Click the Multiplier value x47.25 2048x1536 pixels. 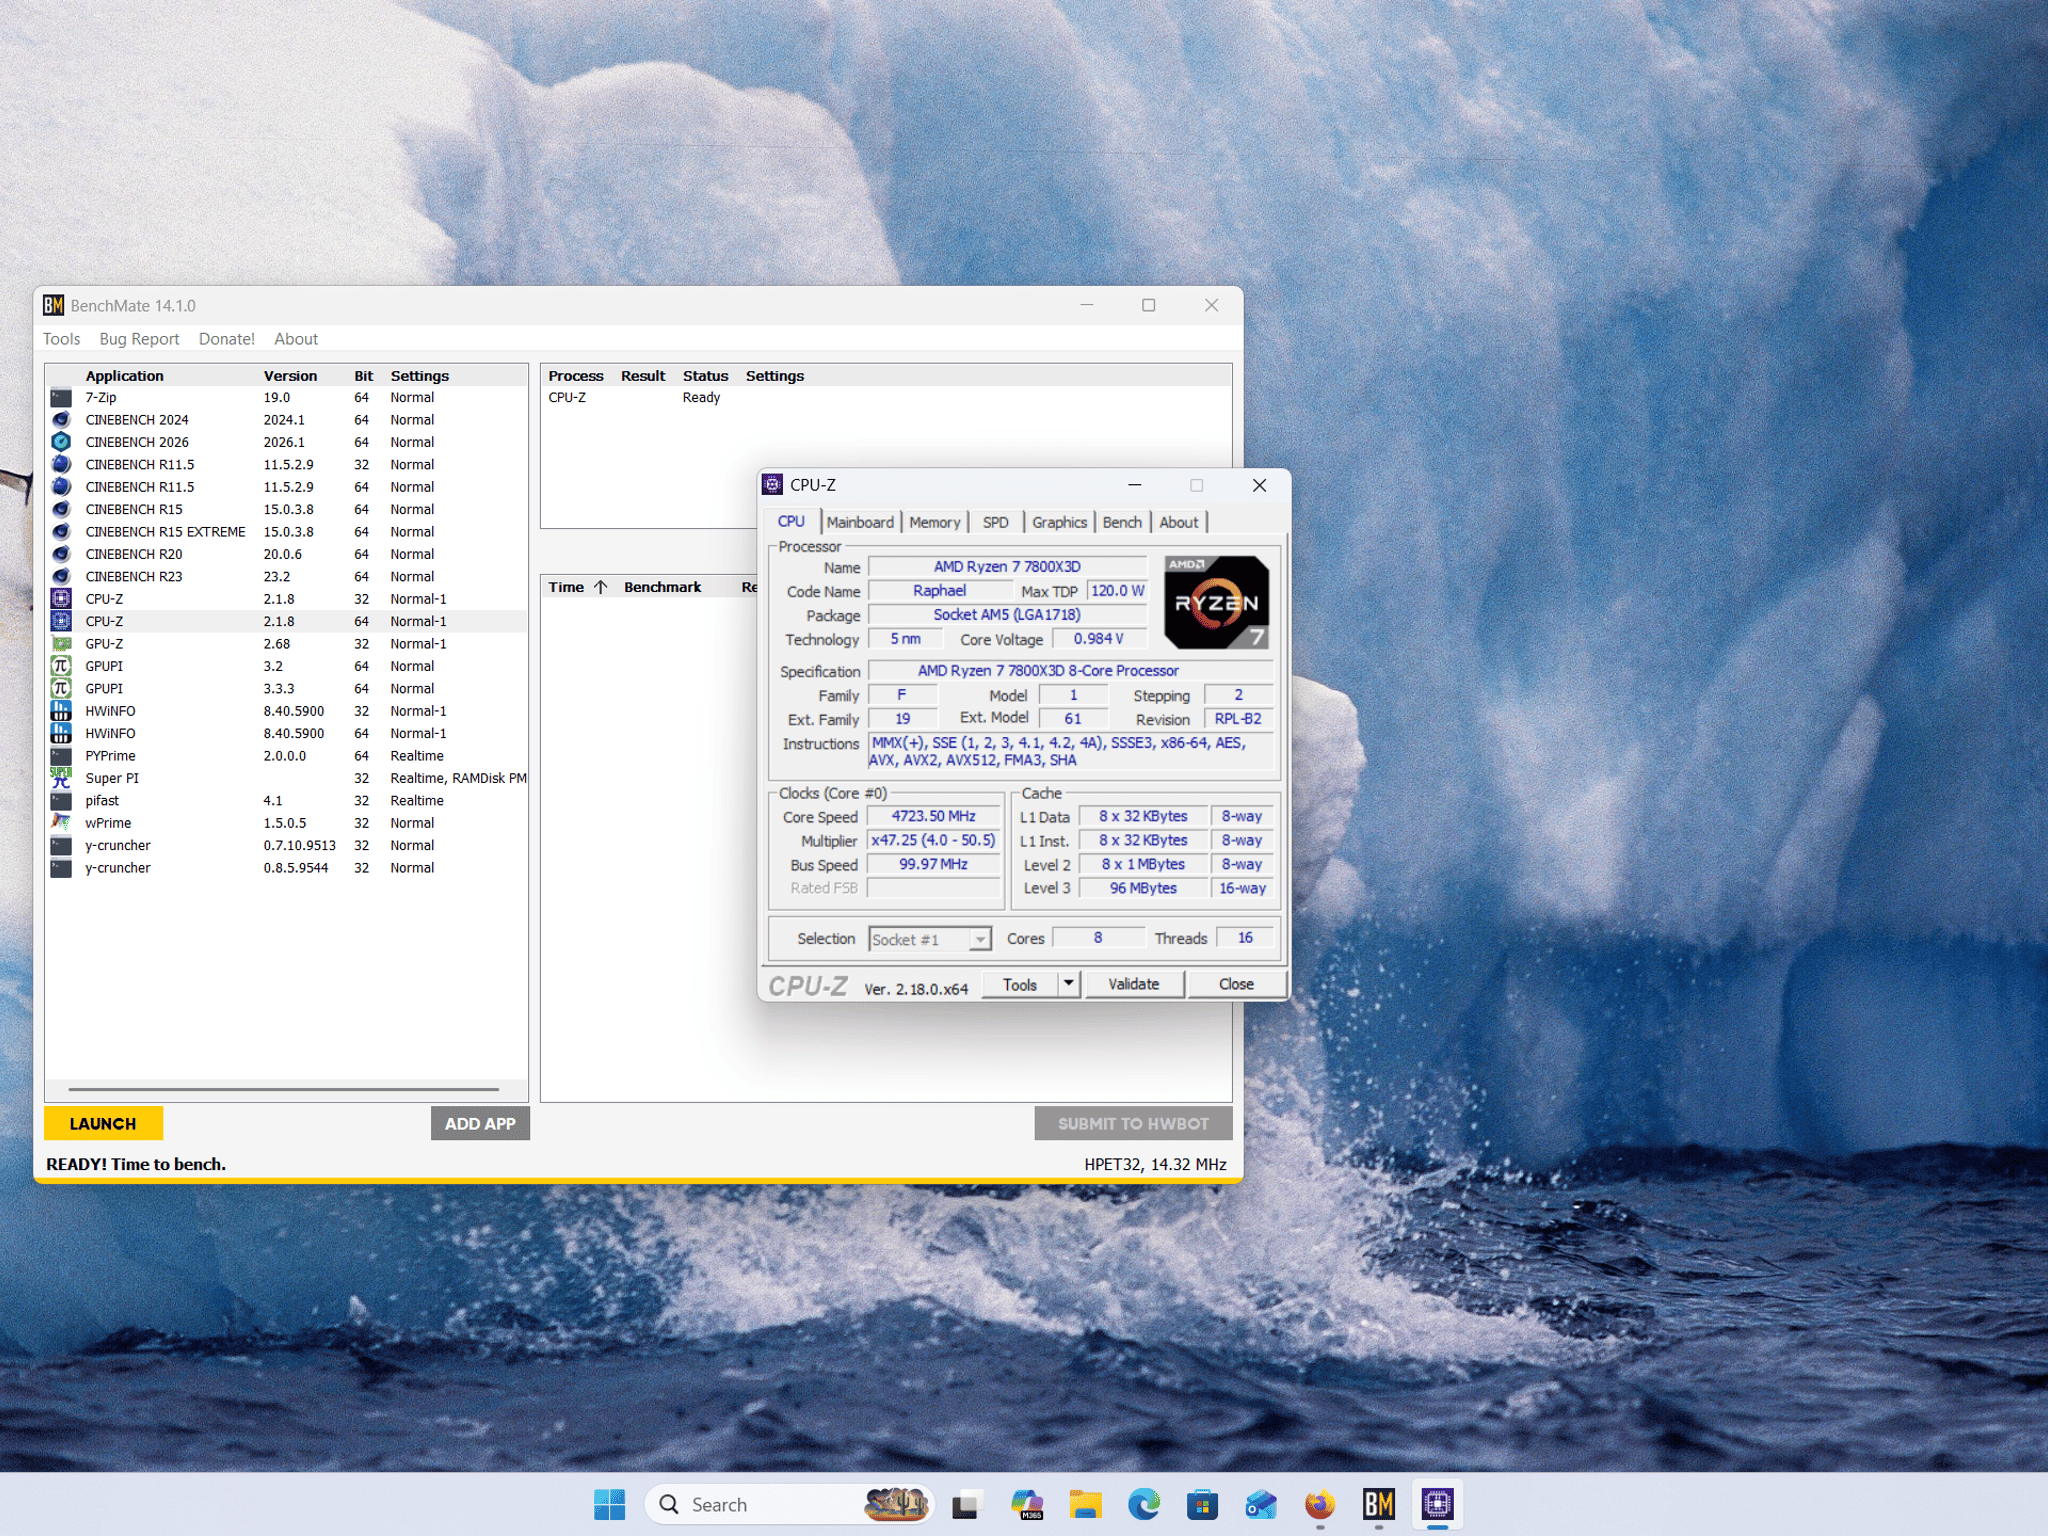coord(933,840)
